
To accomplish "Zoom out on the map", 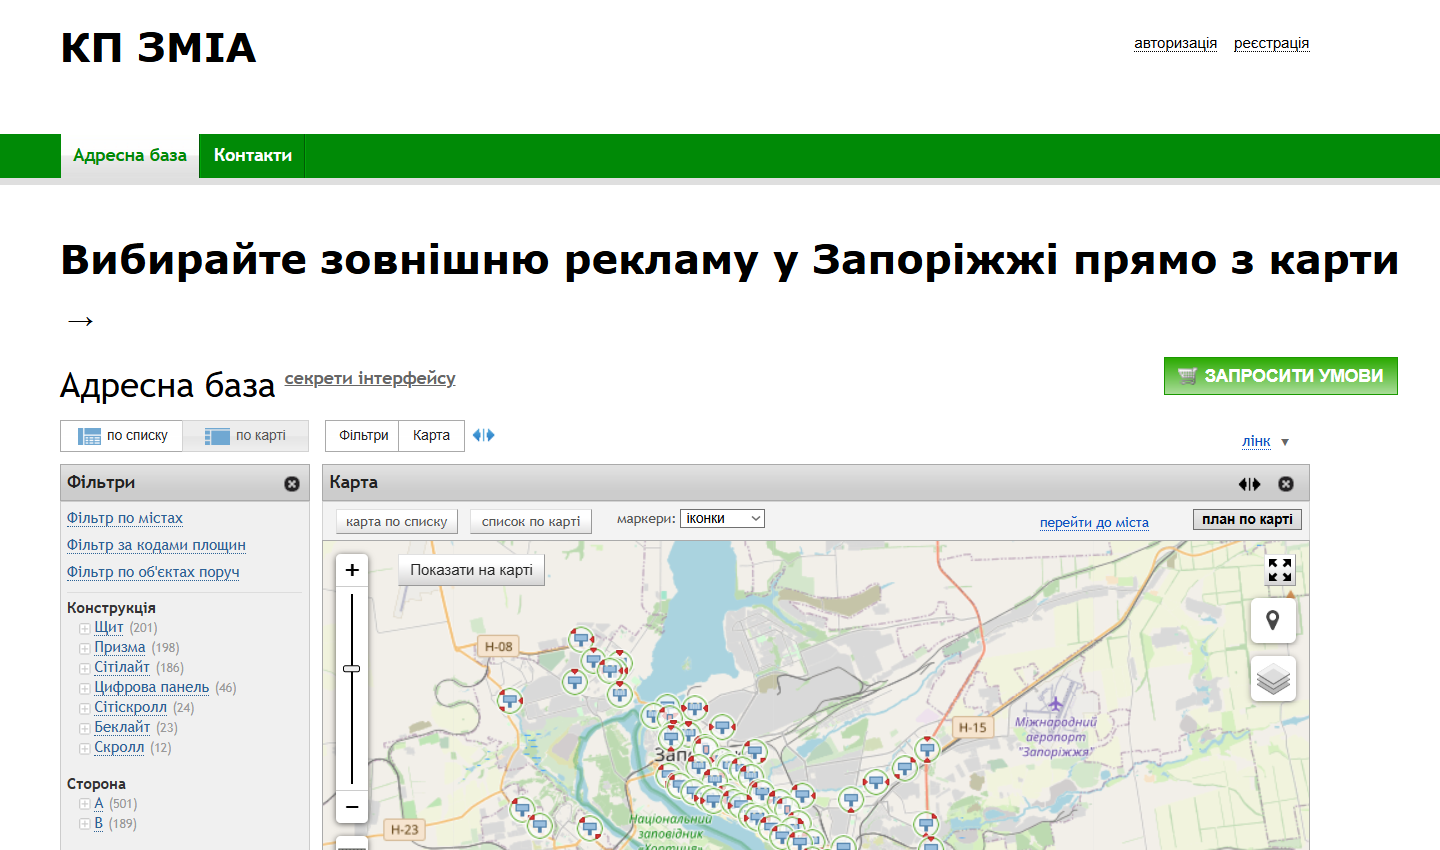I will [x=352, y=806].
